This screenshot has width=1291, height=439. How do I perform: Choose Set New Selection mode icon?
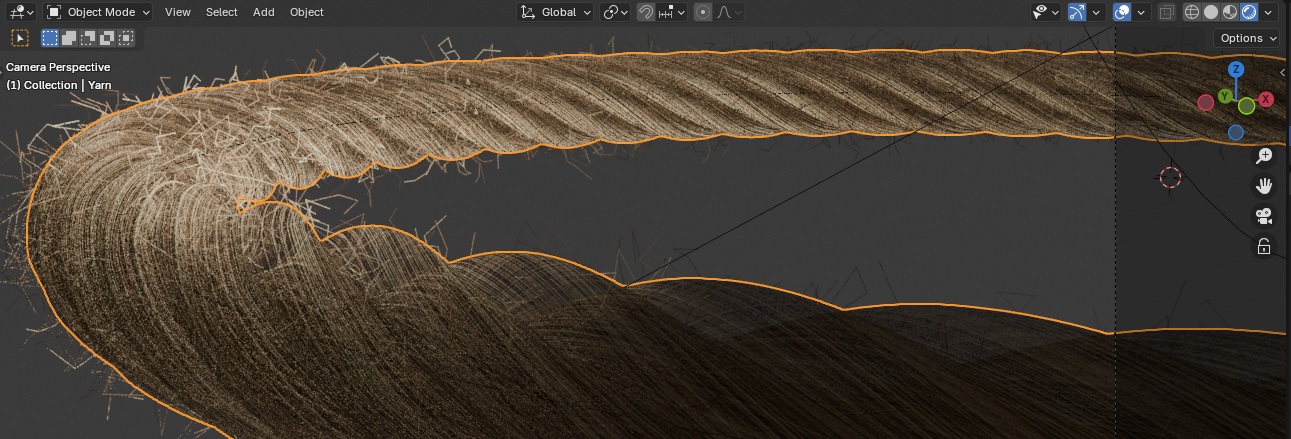[x=50, y=38]
